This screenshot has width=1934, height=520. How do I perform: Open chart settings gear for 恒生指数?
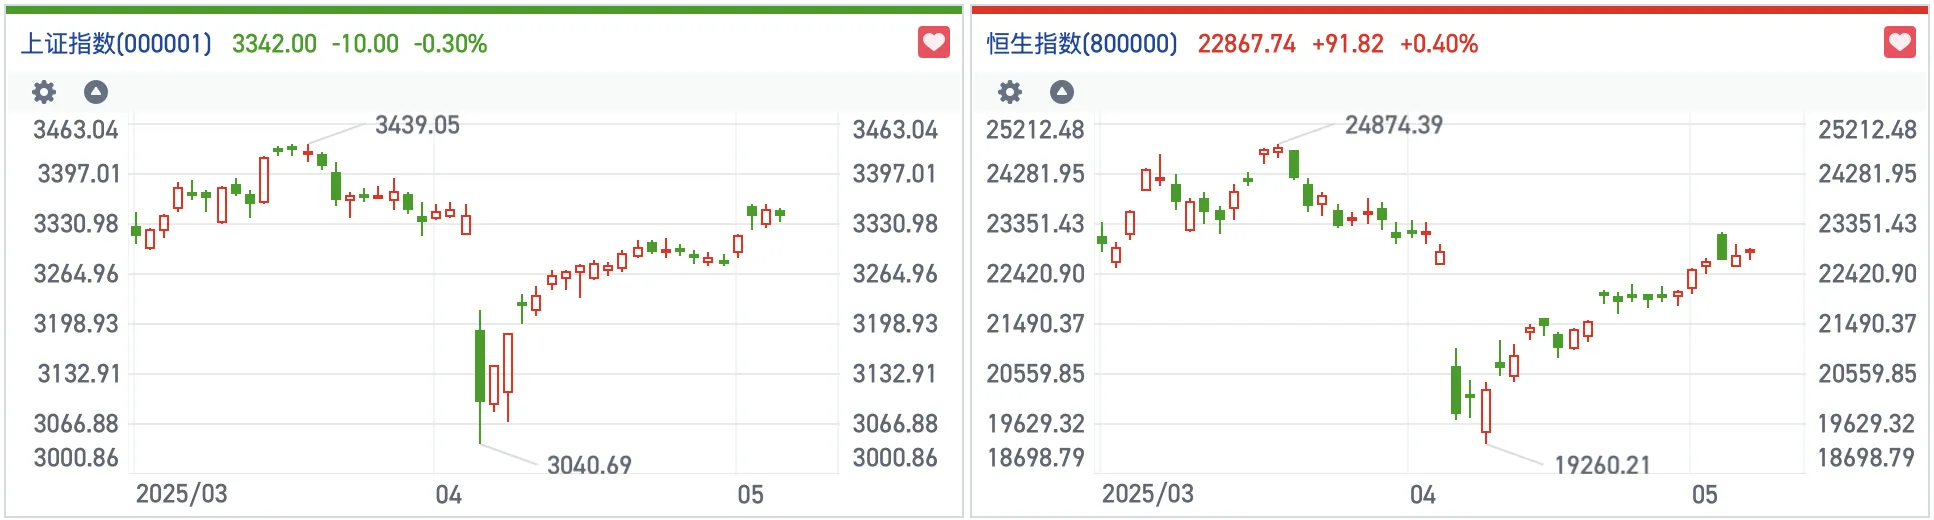pyautogui.click(x=1010, y=92)
